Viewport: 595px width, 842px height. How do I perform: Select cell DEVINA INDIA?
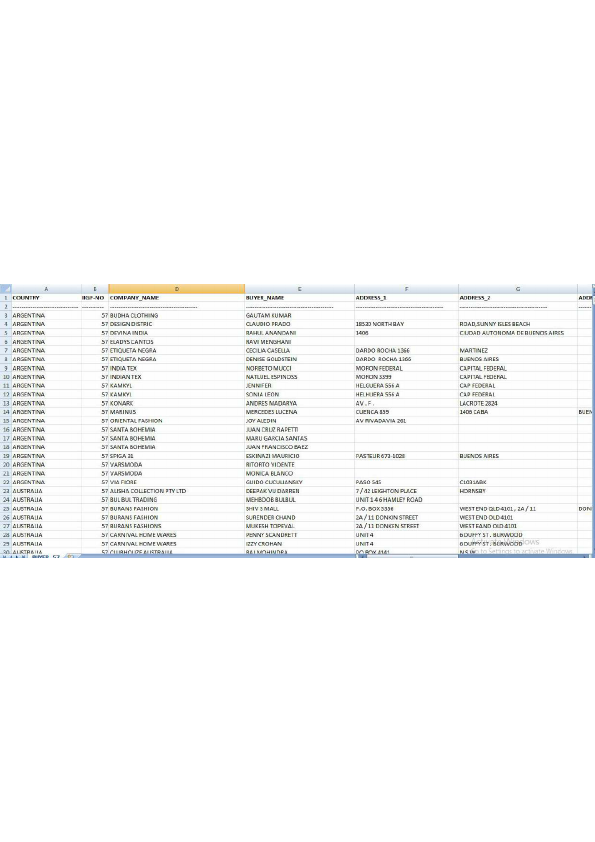(x=176, y=333)
